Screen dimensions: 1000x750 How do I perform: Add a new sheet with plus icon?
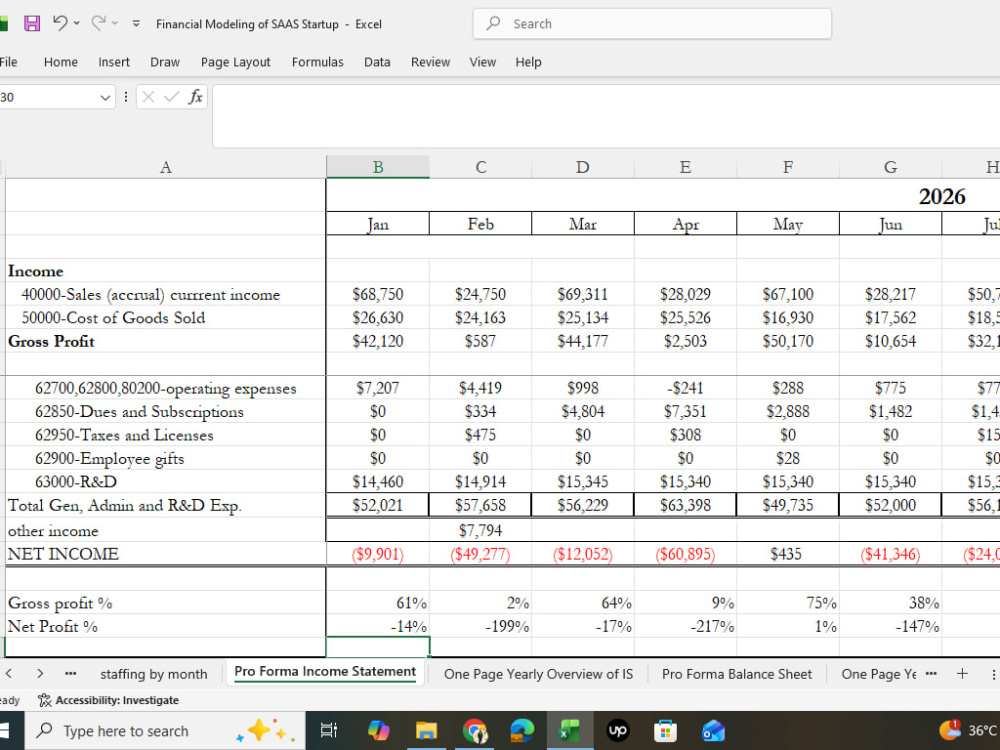click(x=962, y=673)
